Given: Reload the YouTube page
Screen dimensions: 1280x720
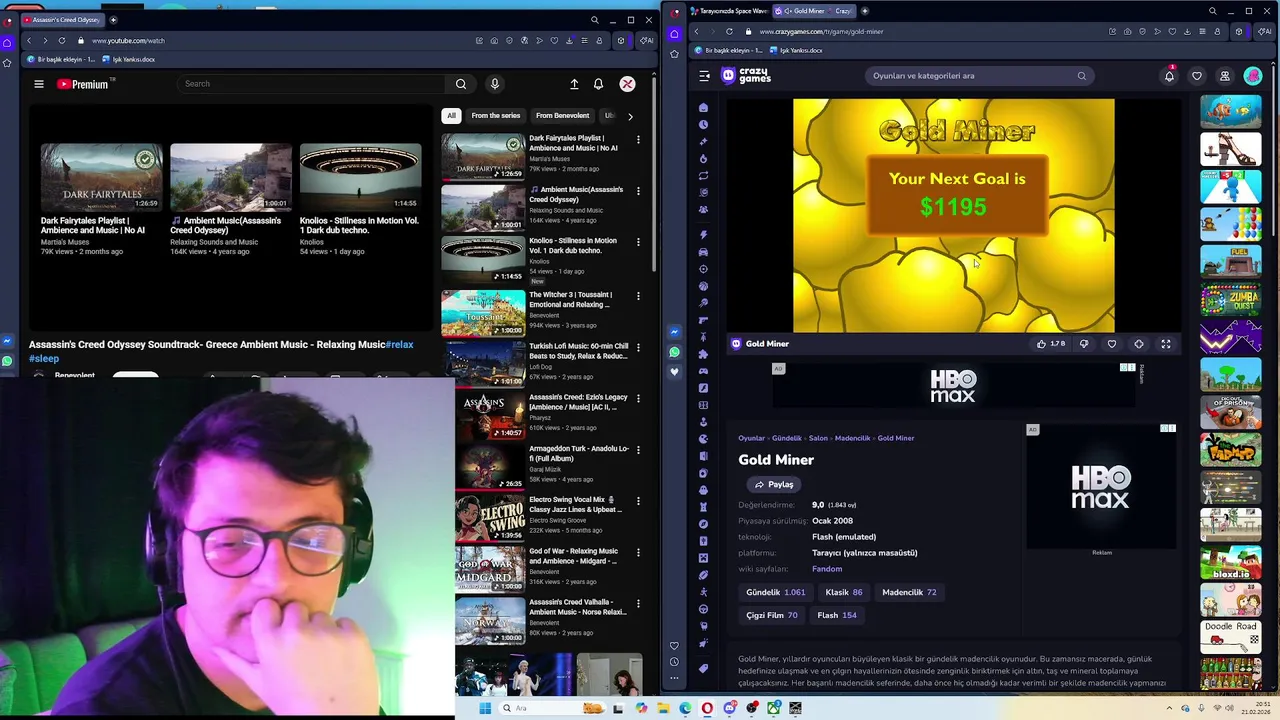Looking at the screenshot, I should coord(62,41).
